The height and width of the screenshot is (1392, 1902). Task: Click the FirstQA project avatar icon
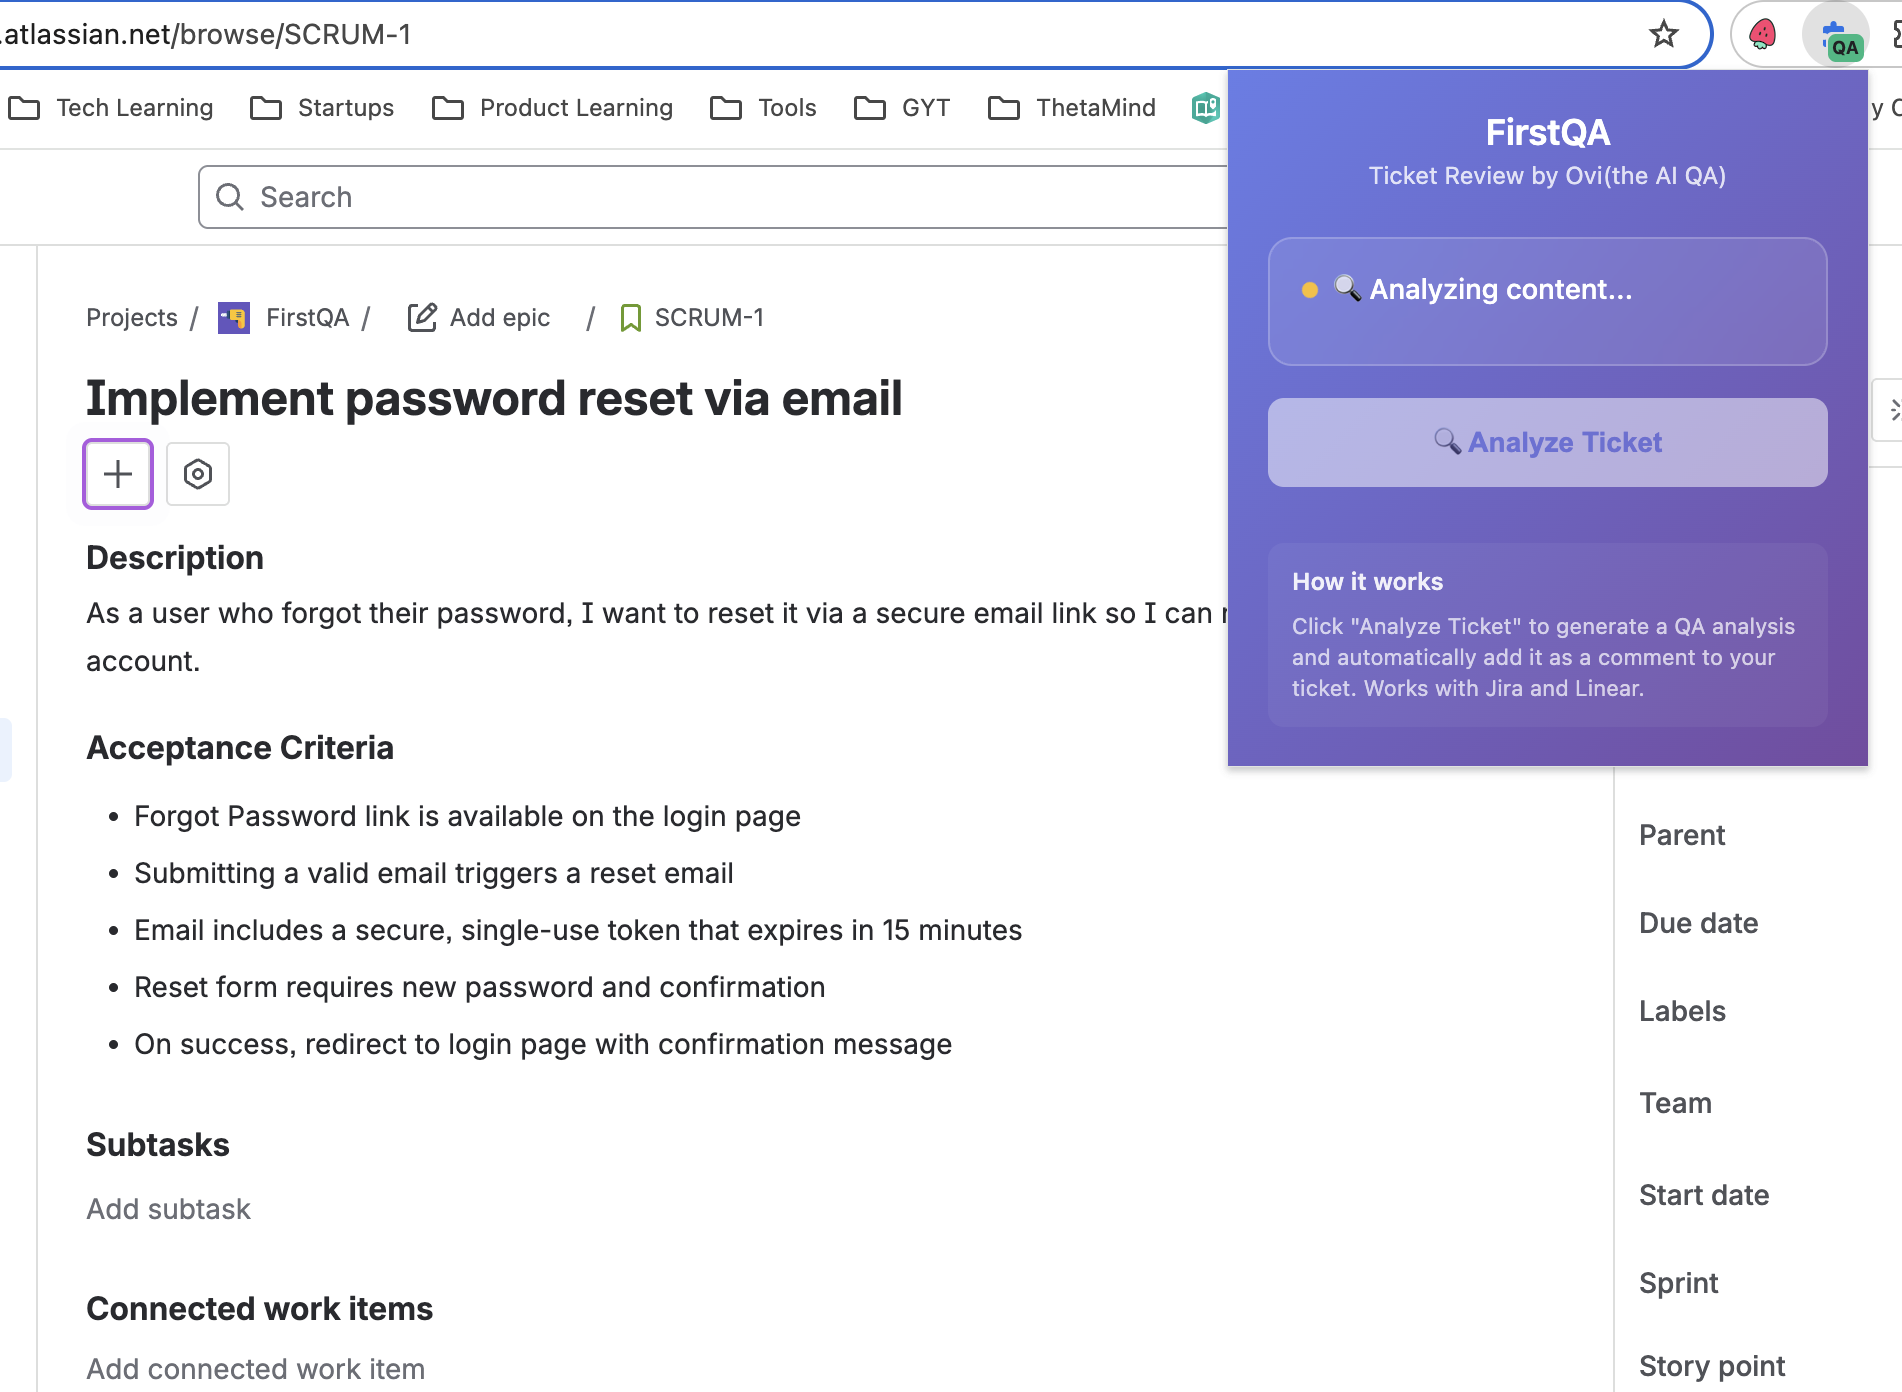(234, 318)
